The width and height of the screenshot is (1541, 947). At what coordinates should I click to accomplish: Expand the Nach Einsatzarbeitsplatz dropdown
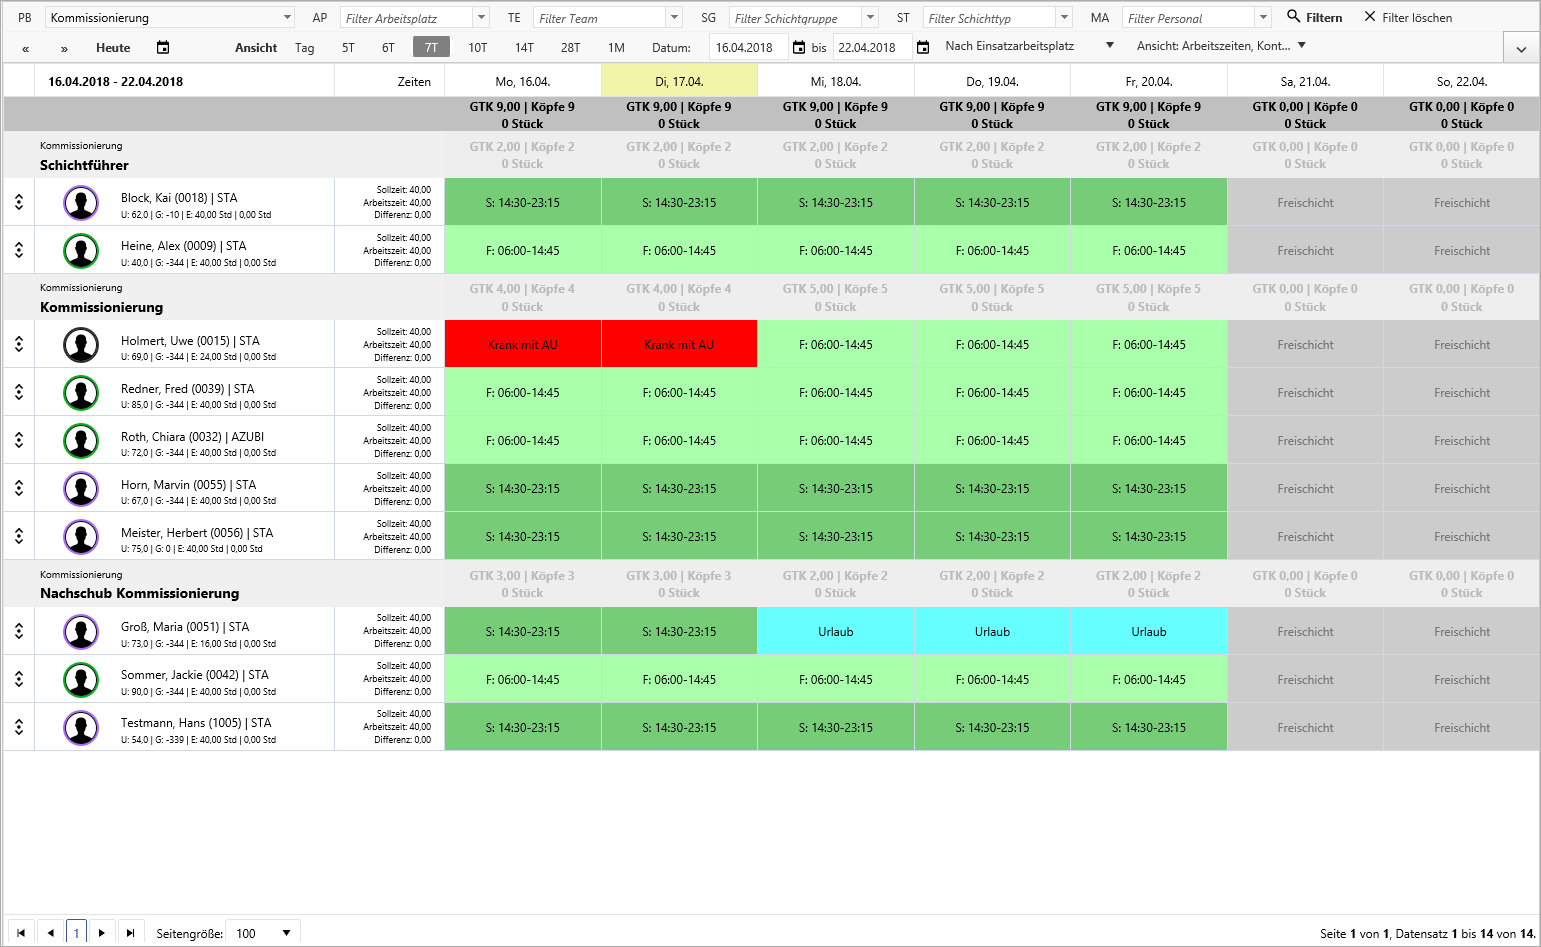point(1109,46)
